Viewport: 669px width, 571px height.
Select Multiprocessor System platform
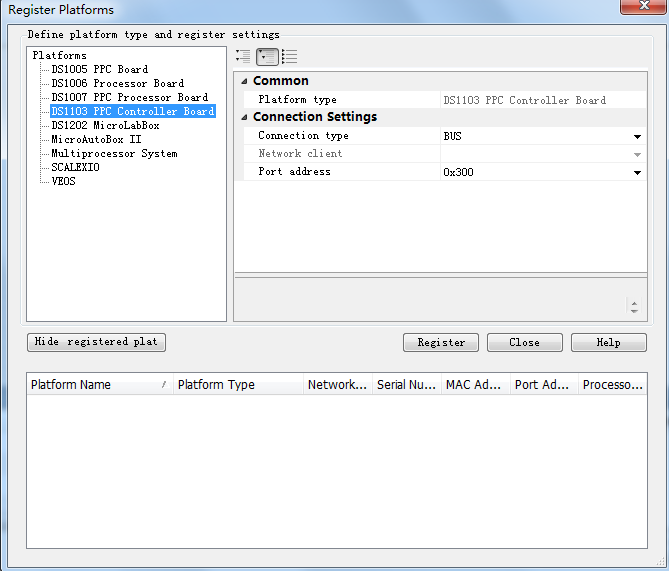(114, 154)
